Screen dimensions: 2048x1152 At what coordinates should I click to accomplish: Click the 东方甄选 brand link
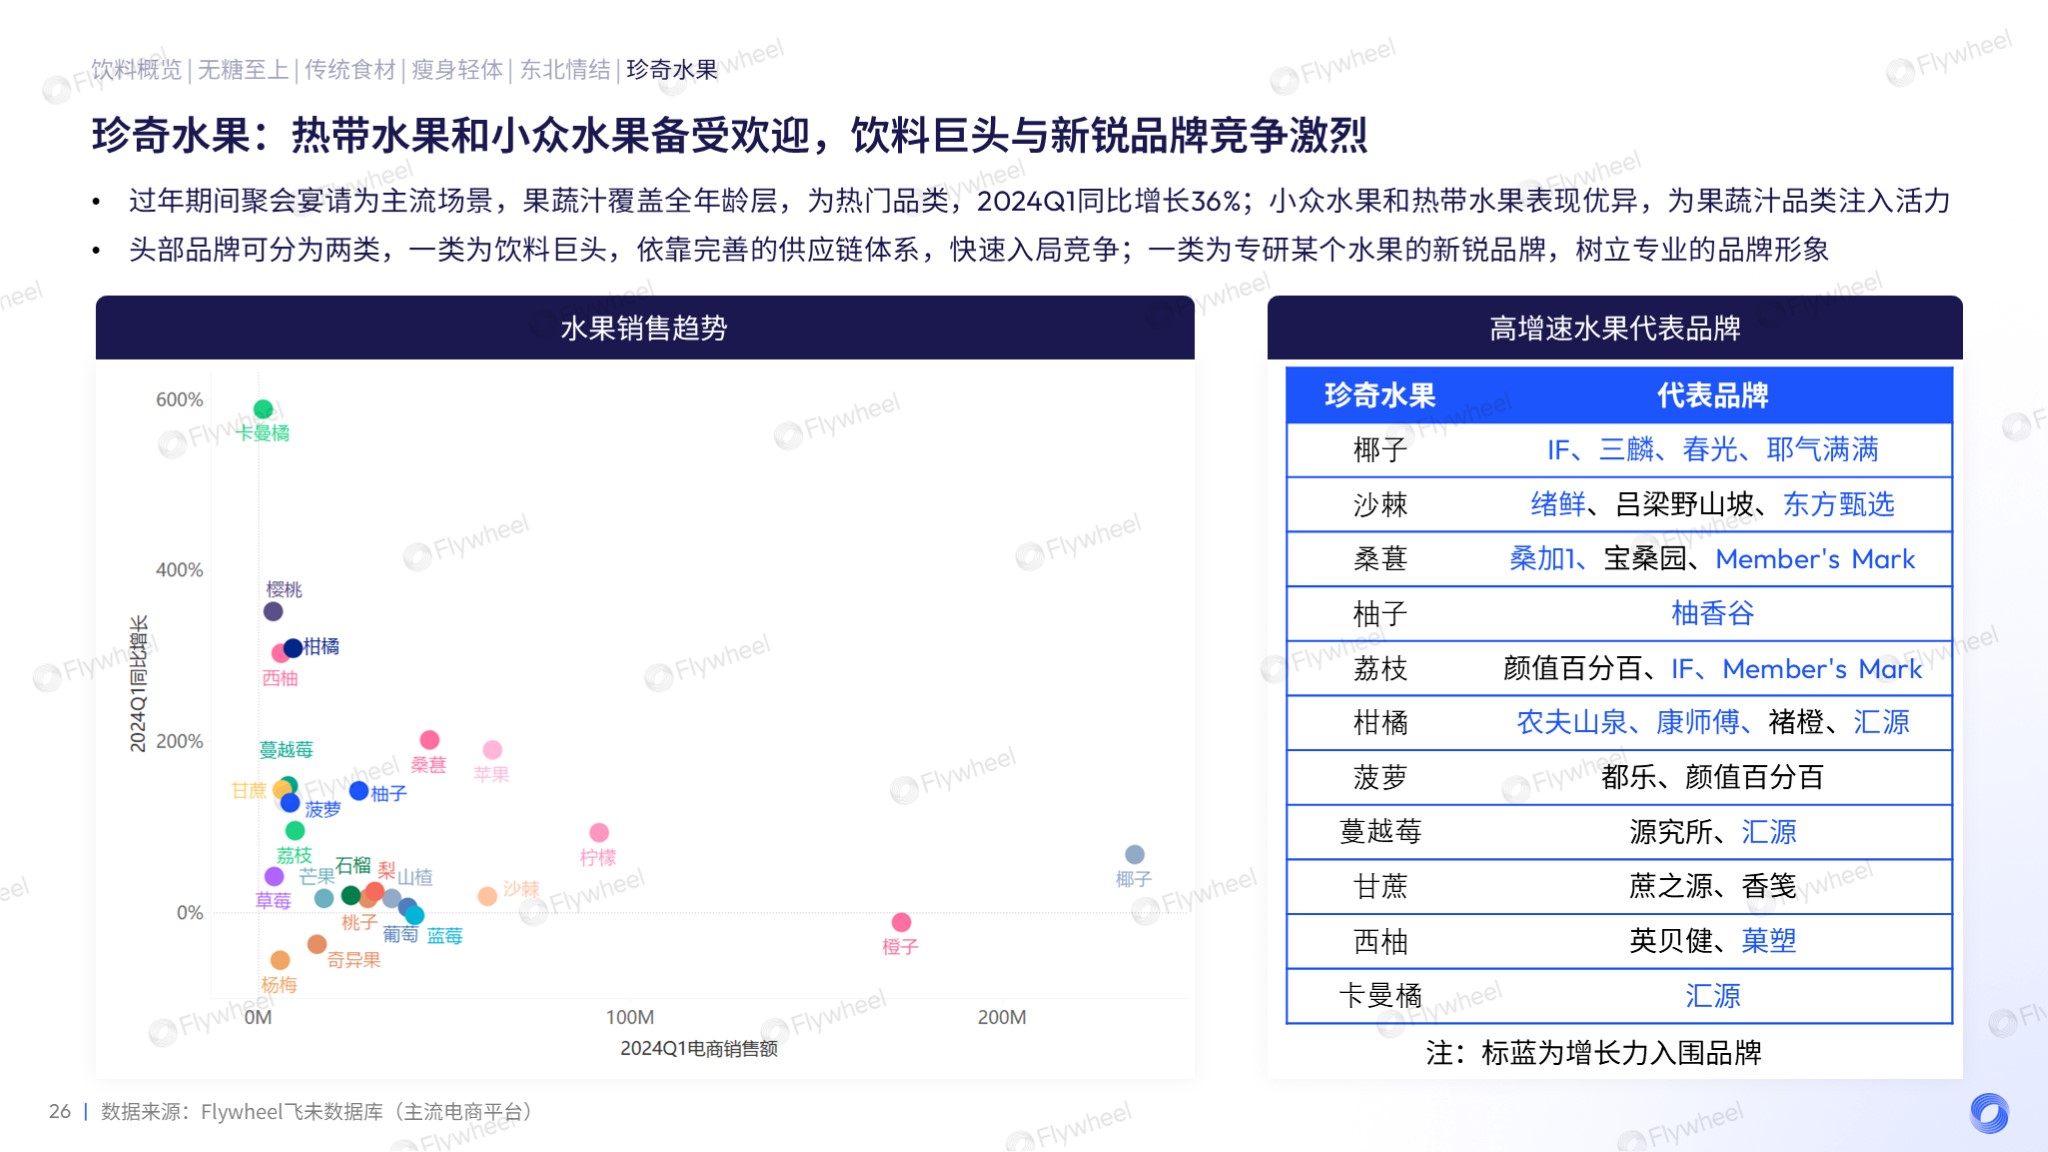pyautogui.click(x=1838, y=504)
